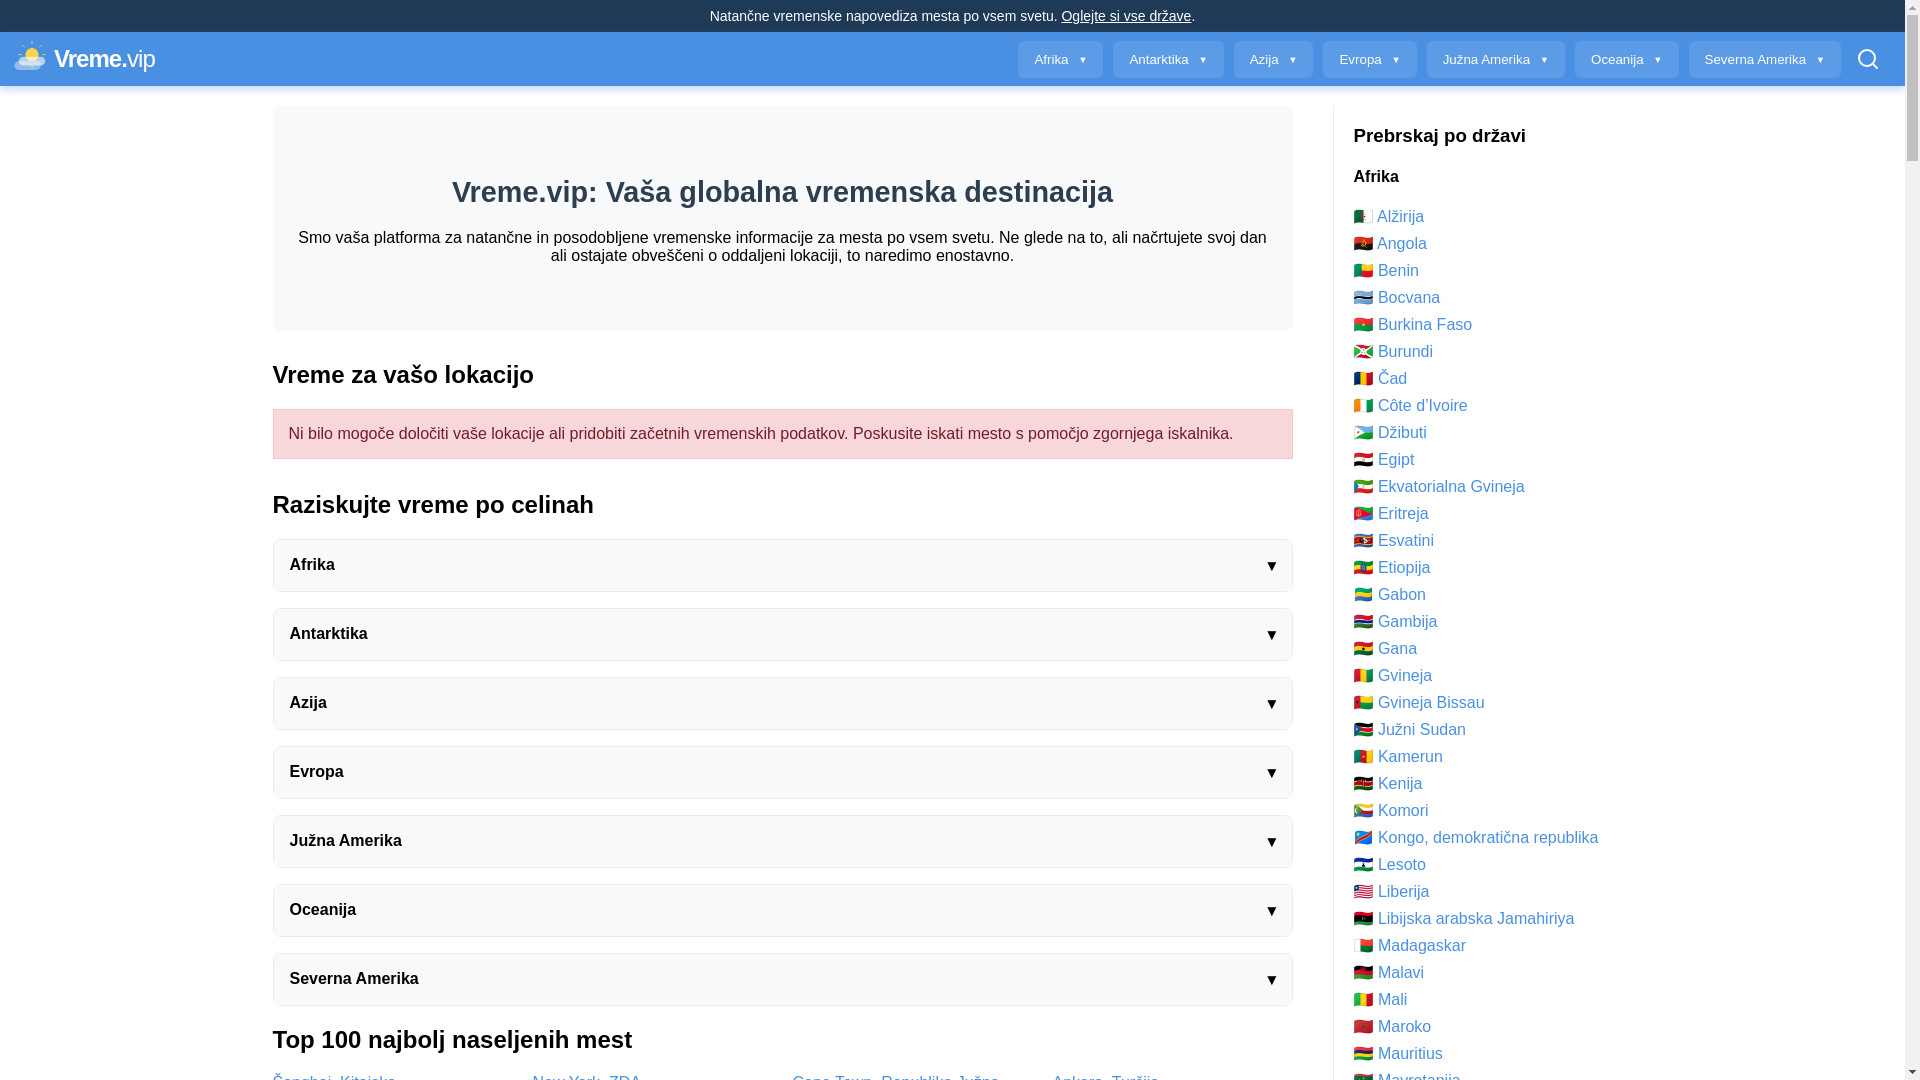Click the Benin flag icon
The width and height of the screenshot is (1920, 1080).
(x=1363, y=271)
